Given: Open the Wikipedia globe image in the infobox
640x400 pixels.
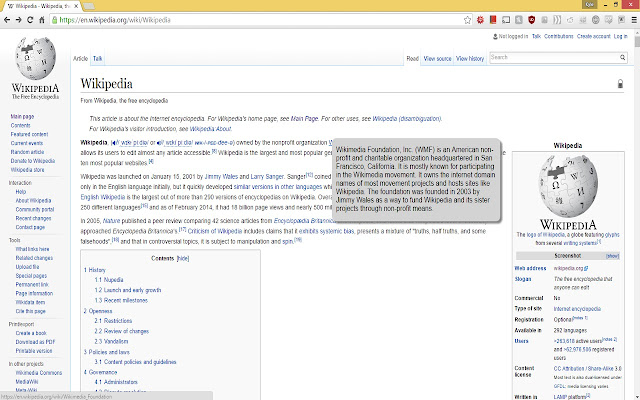Looking at the screenshot, I should tap(568, 186).
